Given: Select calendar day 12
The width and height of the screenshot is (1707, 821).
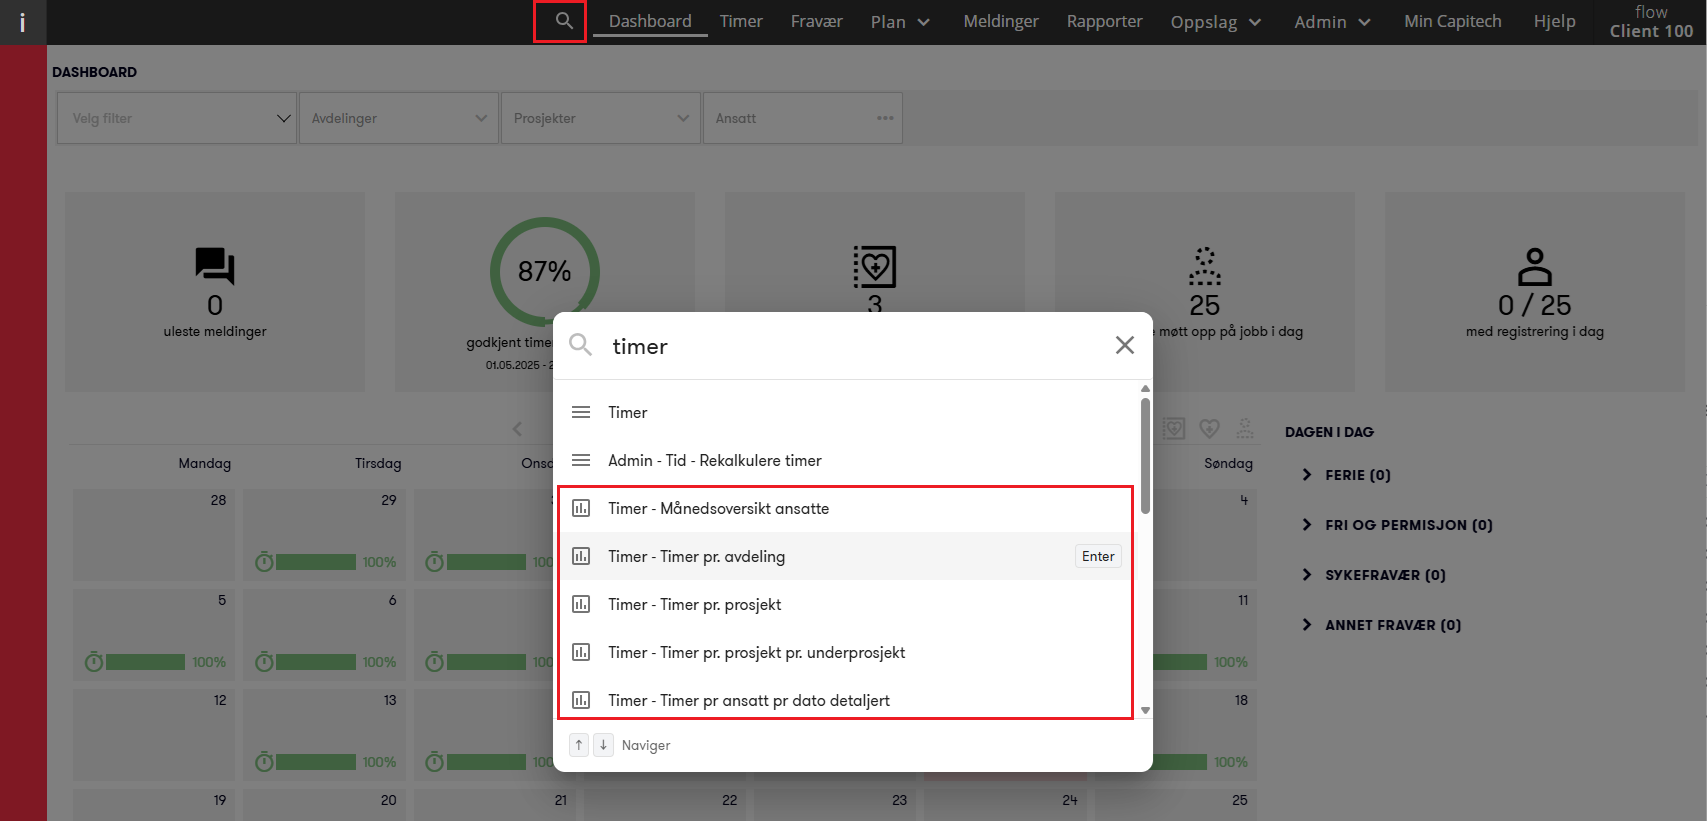Looking at the screenshot, I should [154, 735].
